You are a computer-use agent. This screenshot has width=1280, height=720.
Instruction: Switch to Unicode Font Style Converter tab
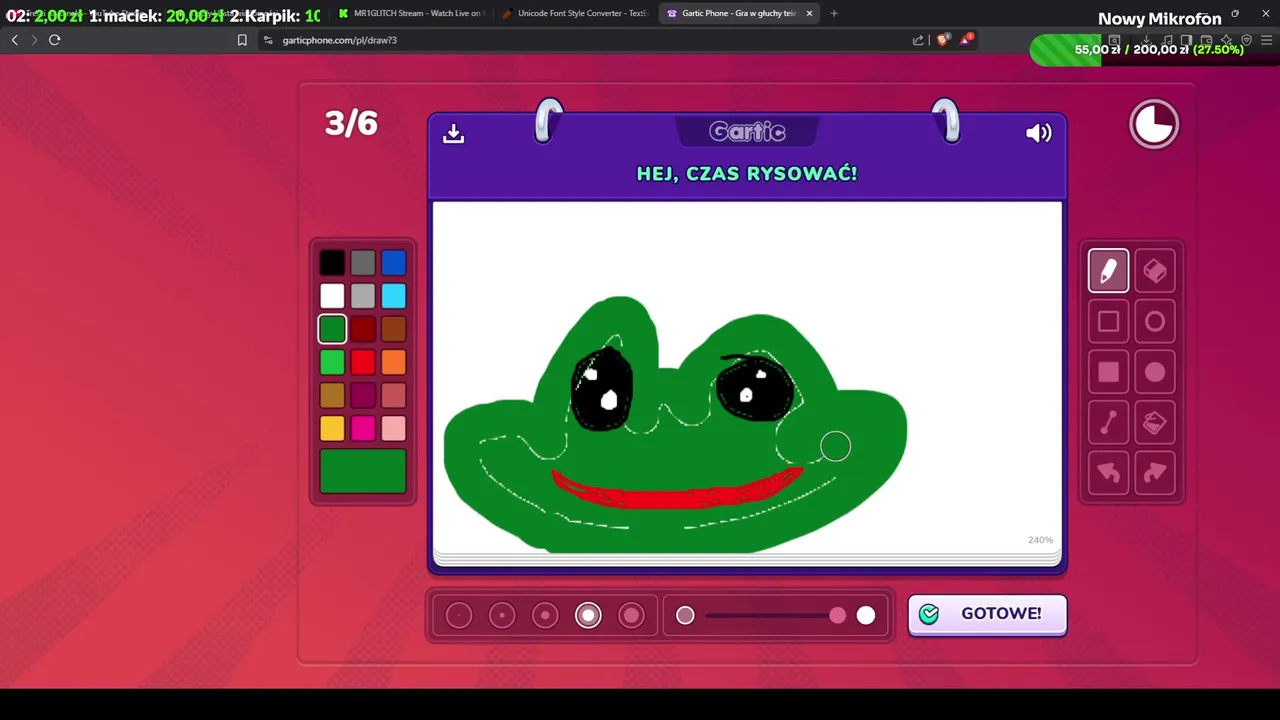(575, 13)
